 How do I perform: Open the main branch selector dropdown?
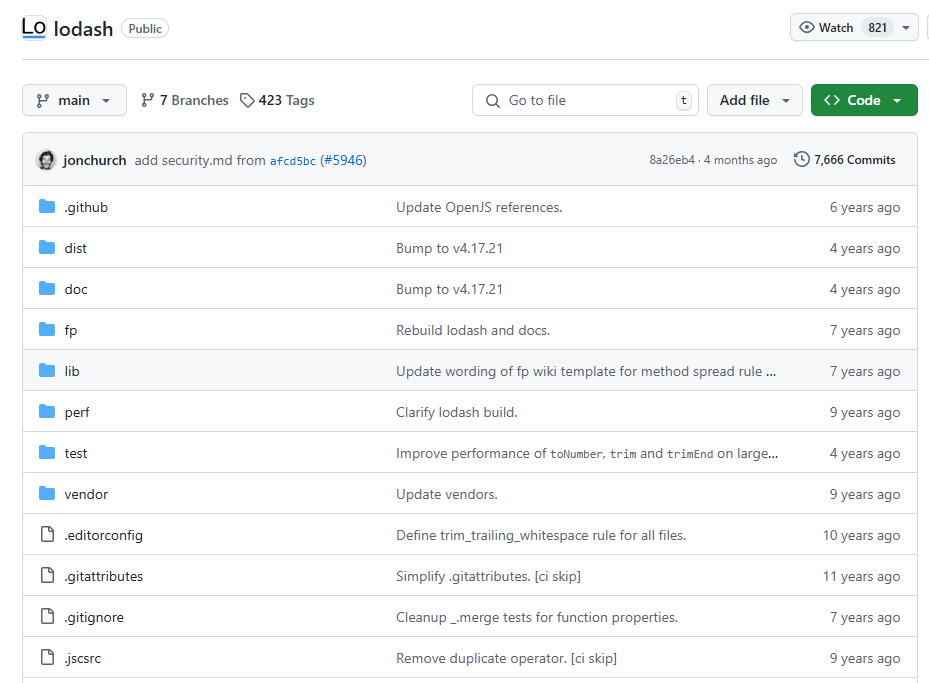[x=74, y=100]
